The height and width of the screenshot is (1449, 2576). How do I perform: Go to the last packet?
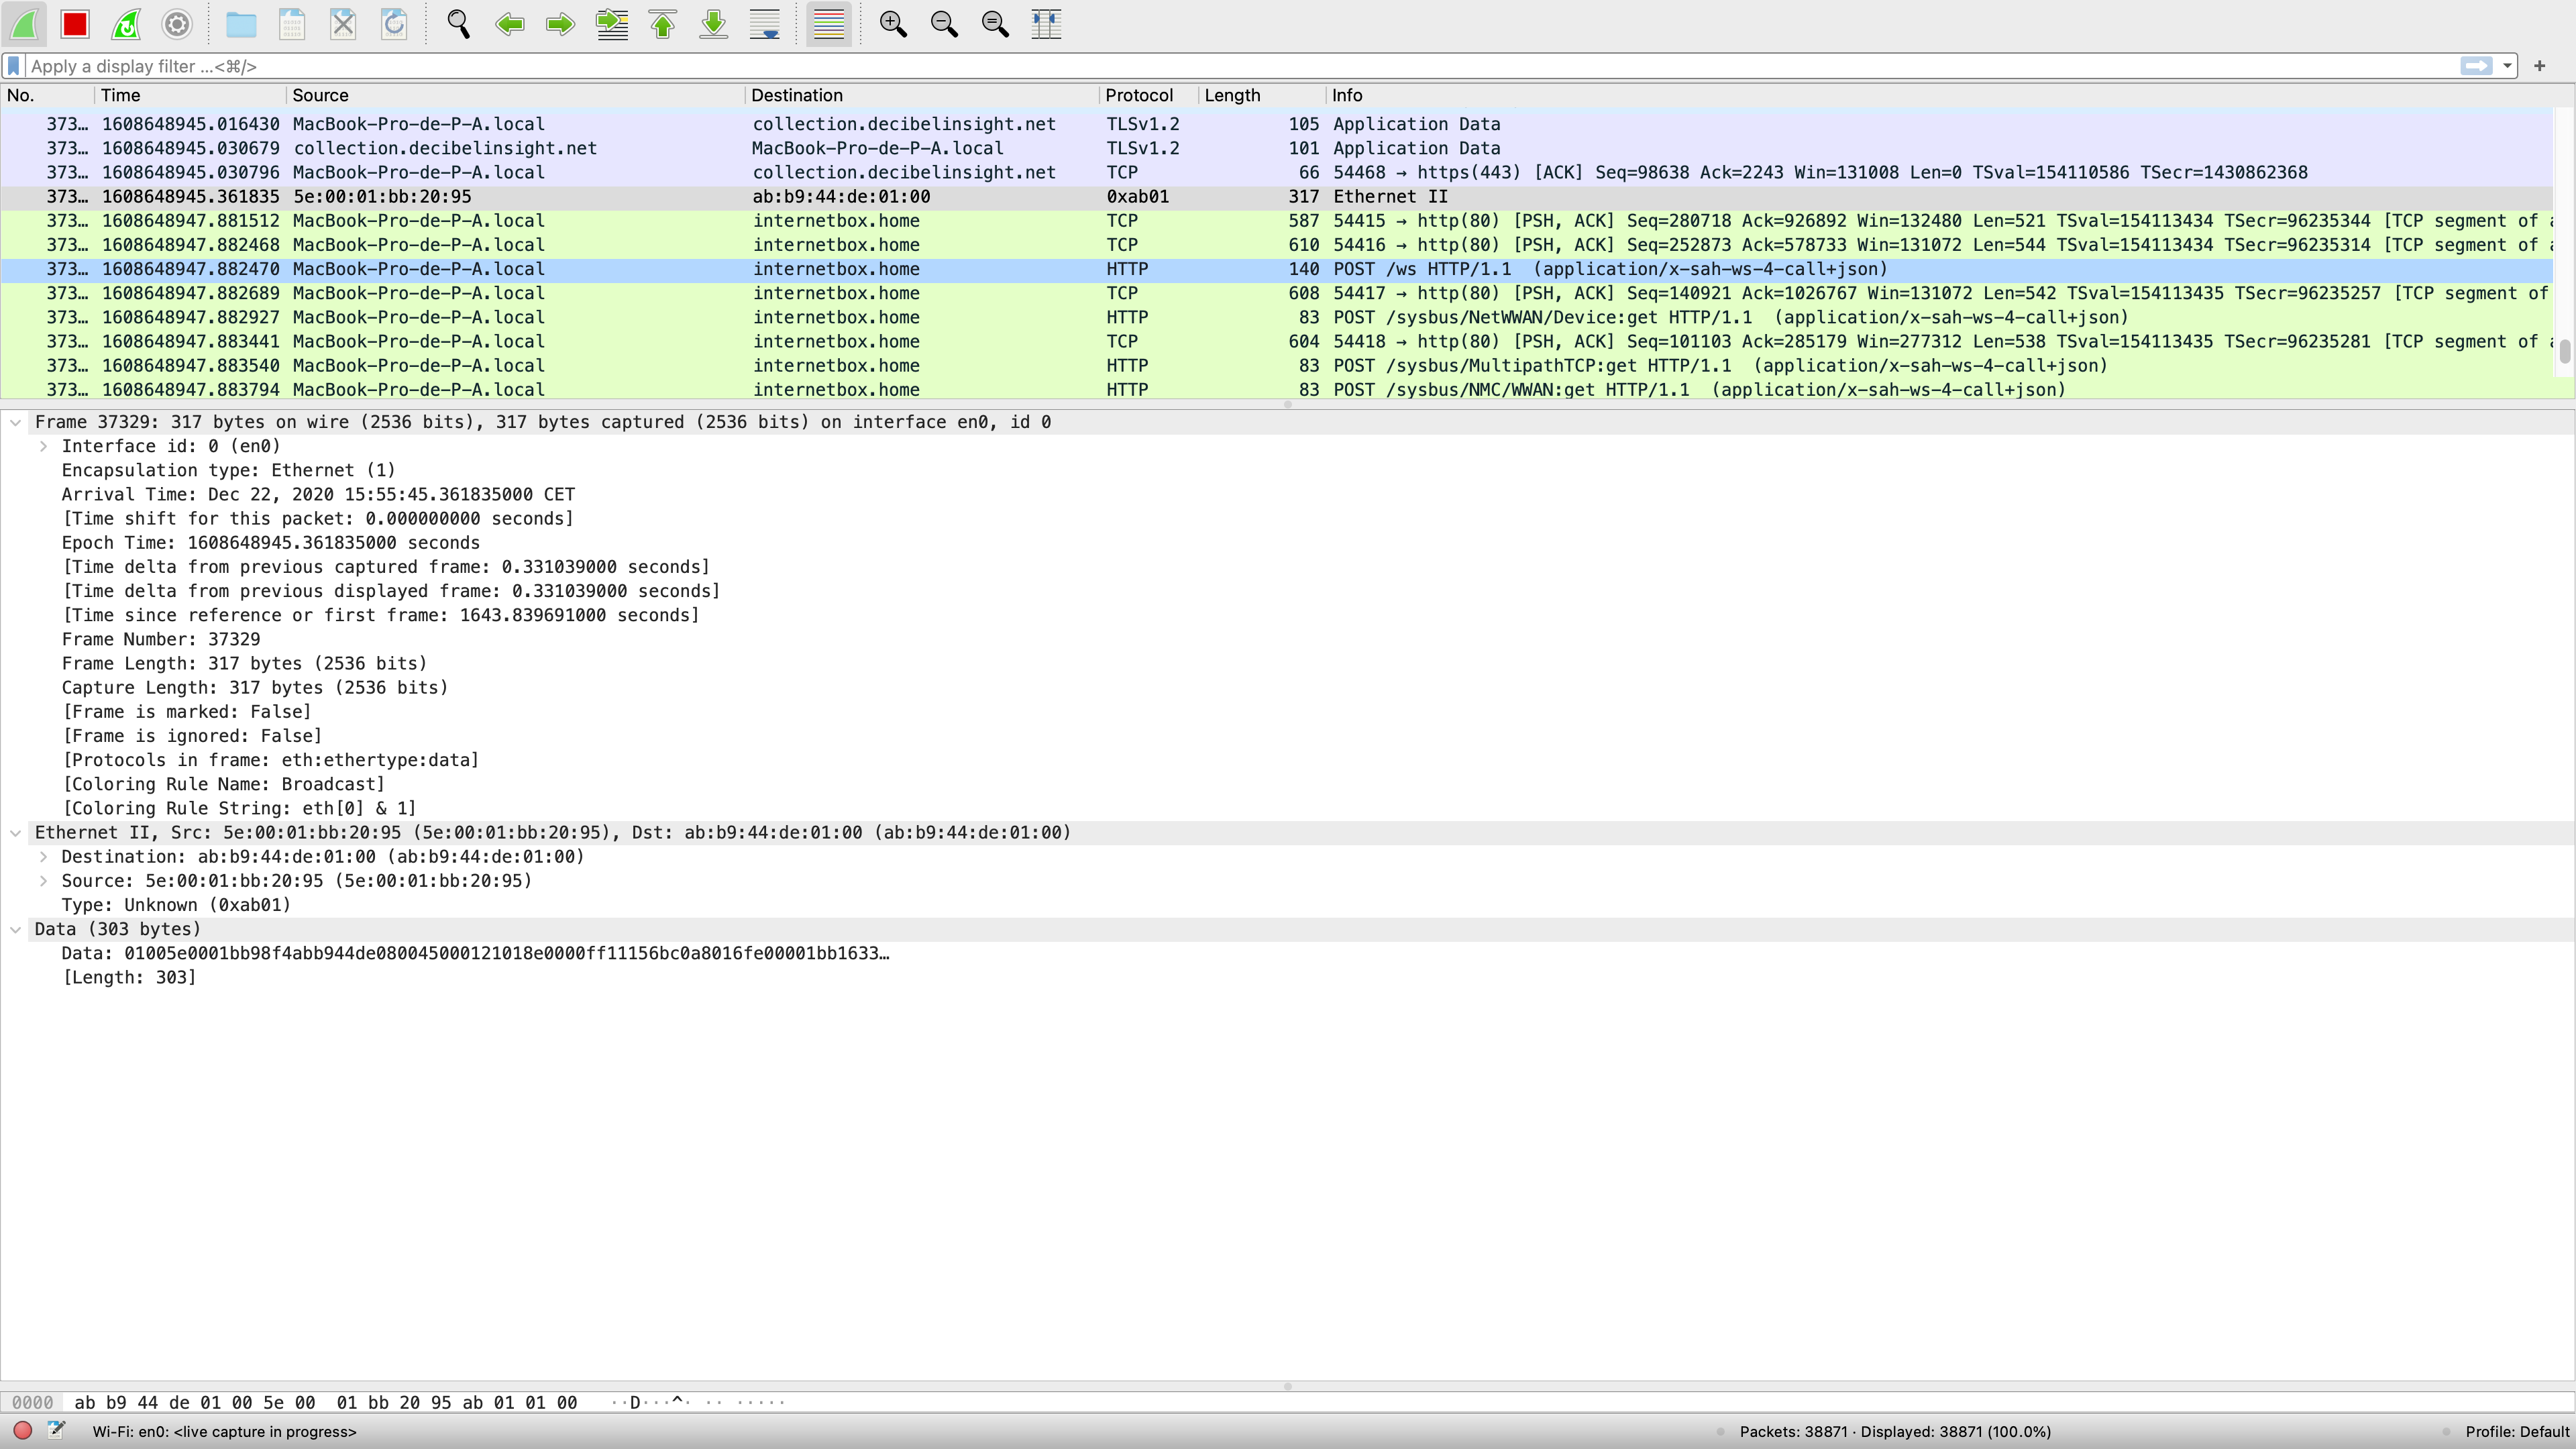[713, 24]
